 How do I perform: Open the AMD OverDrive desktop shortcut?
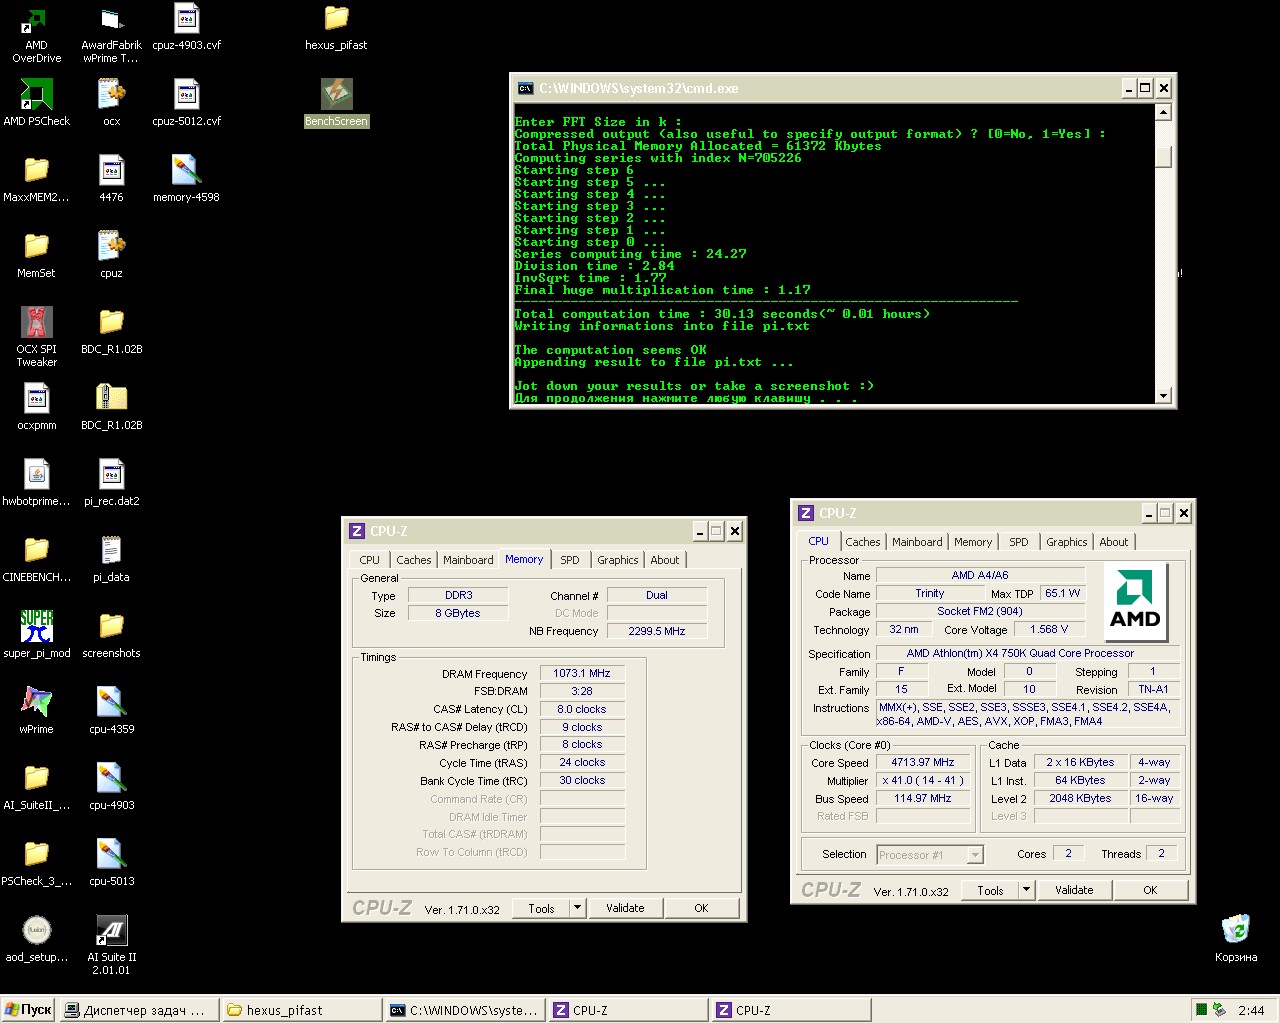tap(36, 20)
